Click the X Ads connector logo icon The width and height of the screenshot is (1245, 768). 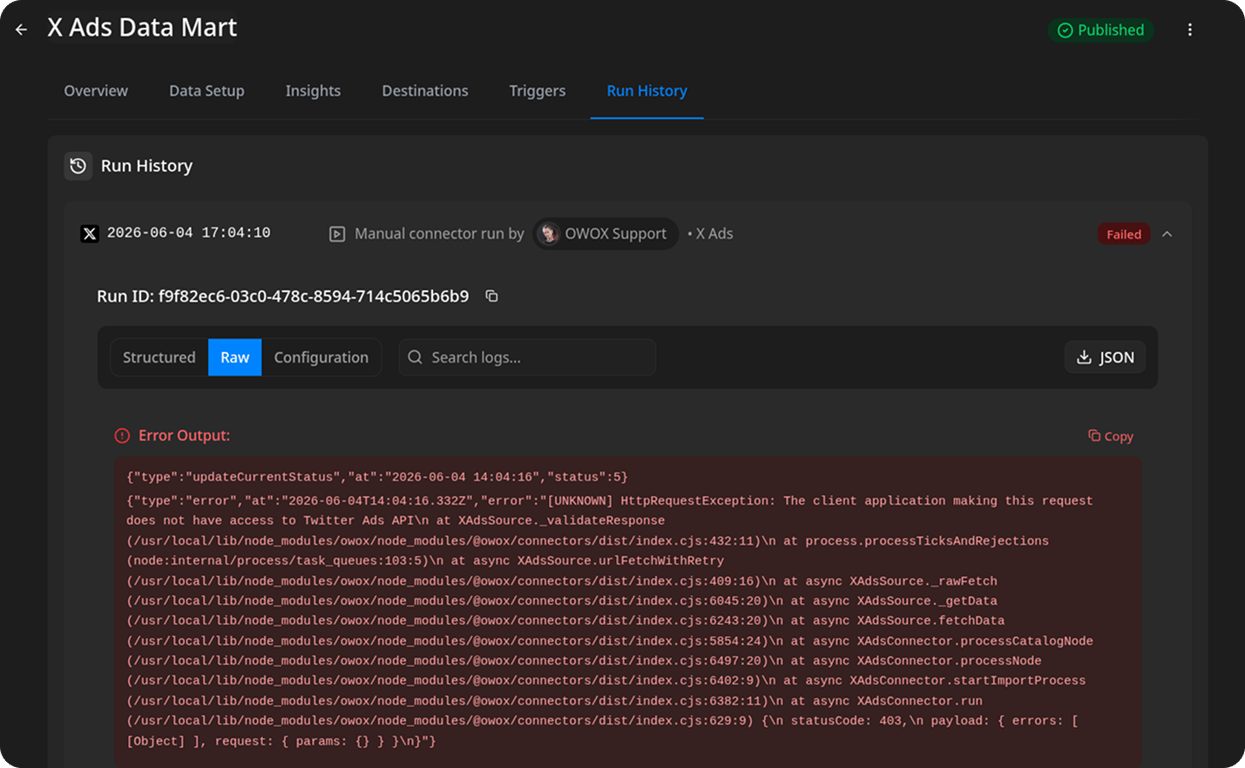click(x=89, y=234)
